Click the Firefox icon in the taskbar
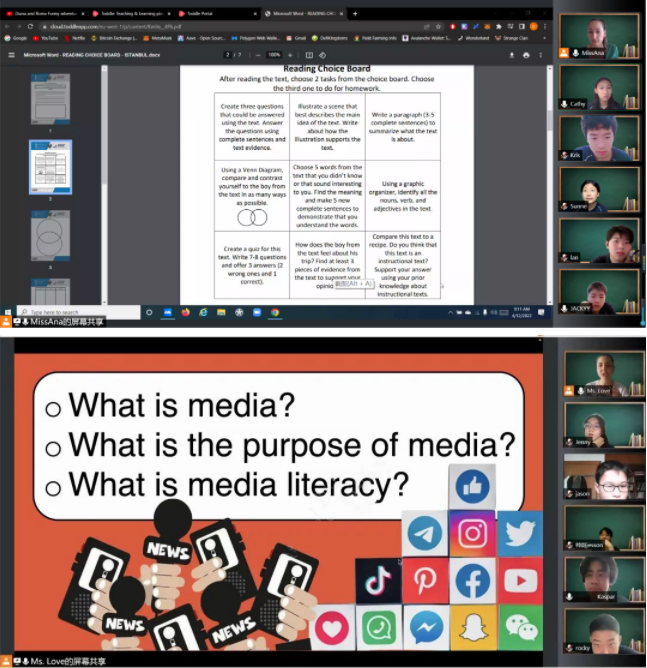 [x=185, y=312]
